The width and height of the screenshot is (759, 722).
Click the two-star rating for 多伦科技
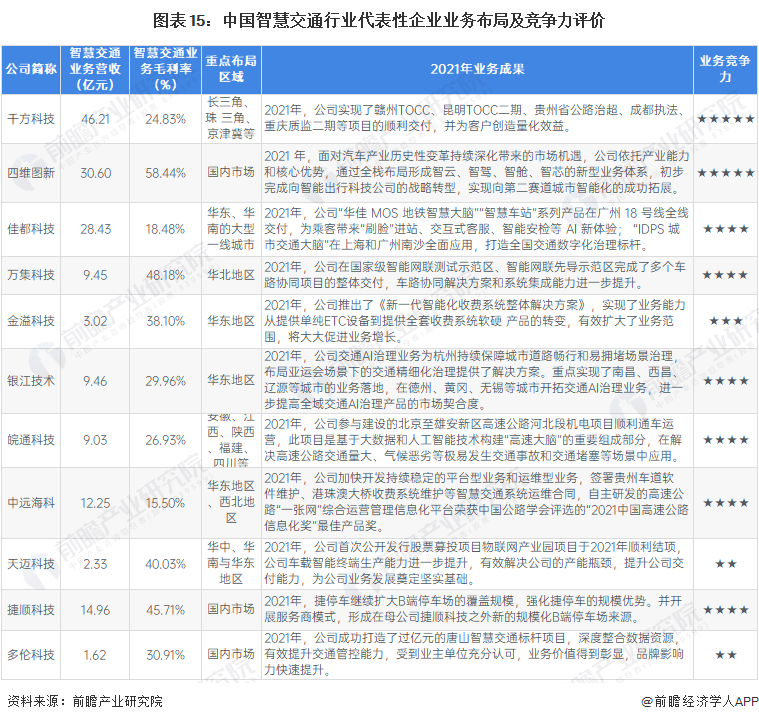pyautogui.click(x=725, y=654)
